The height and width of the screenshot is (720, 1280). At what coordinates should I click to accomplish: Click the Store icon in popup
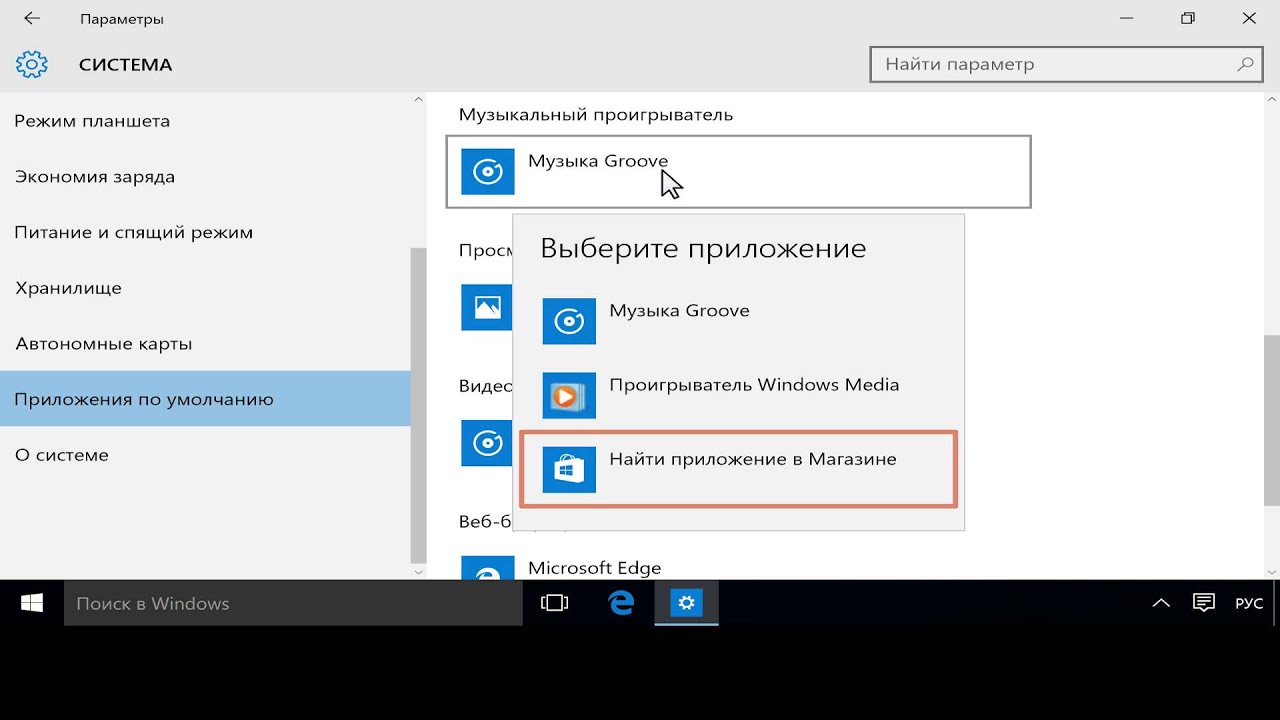[569, 469]
